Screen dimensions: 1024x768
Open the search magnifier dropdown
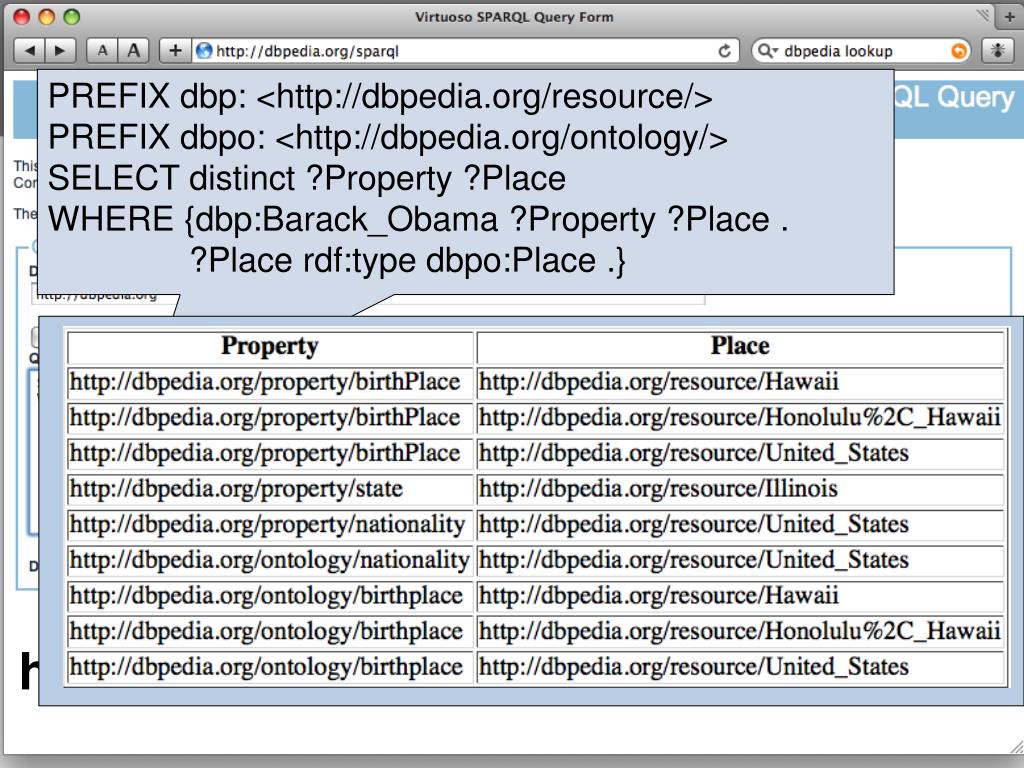(767, 51)
